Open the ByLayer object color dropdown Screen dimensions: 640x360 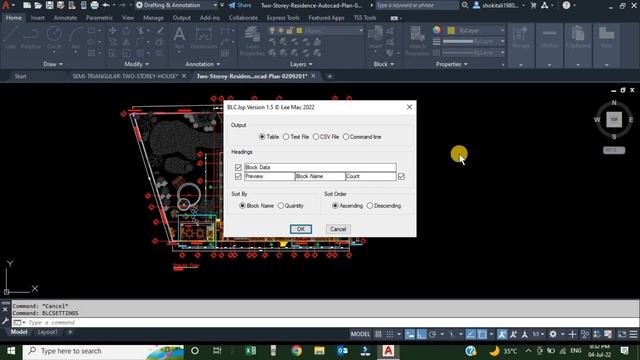click(x=502, y=31)
